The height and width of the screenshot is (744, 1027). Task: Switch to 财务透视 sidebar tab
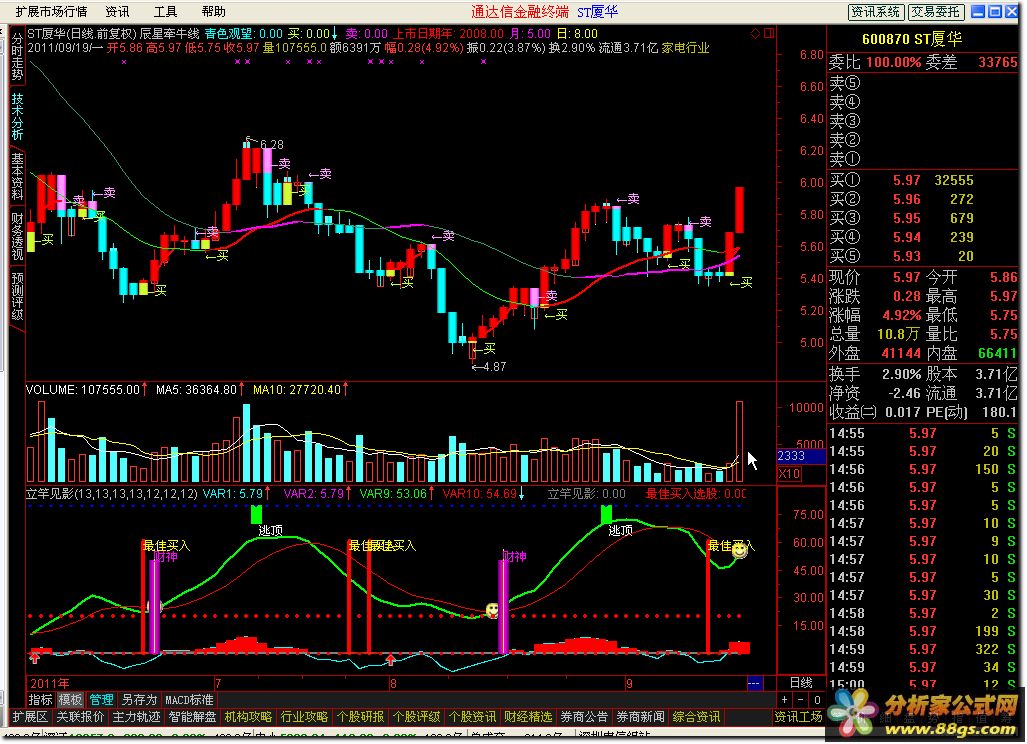(x=17, y=236)
